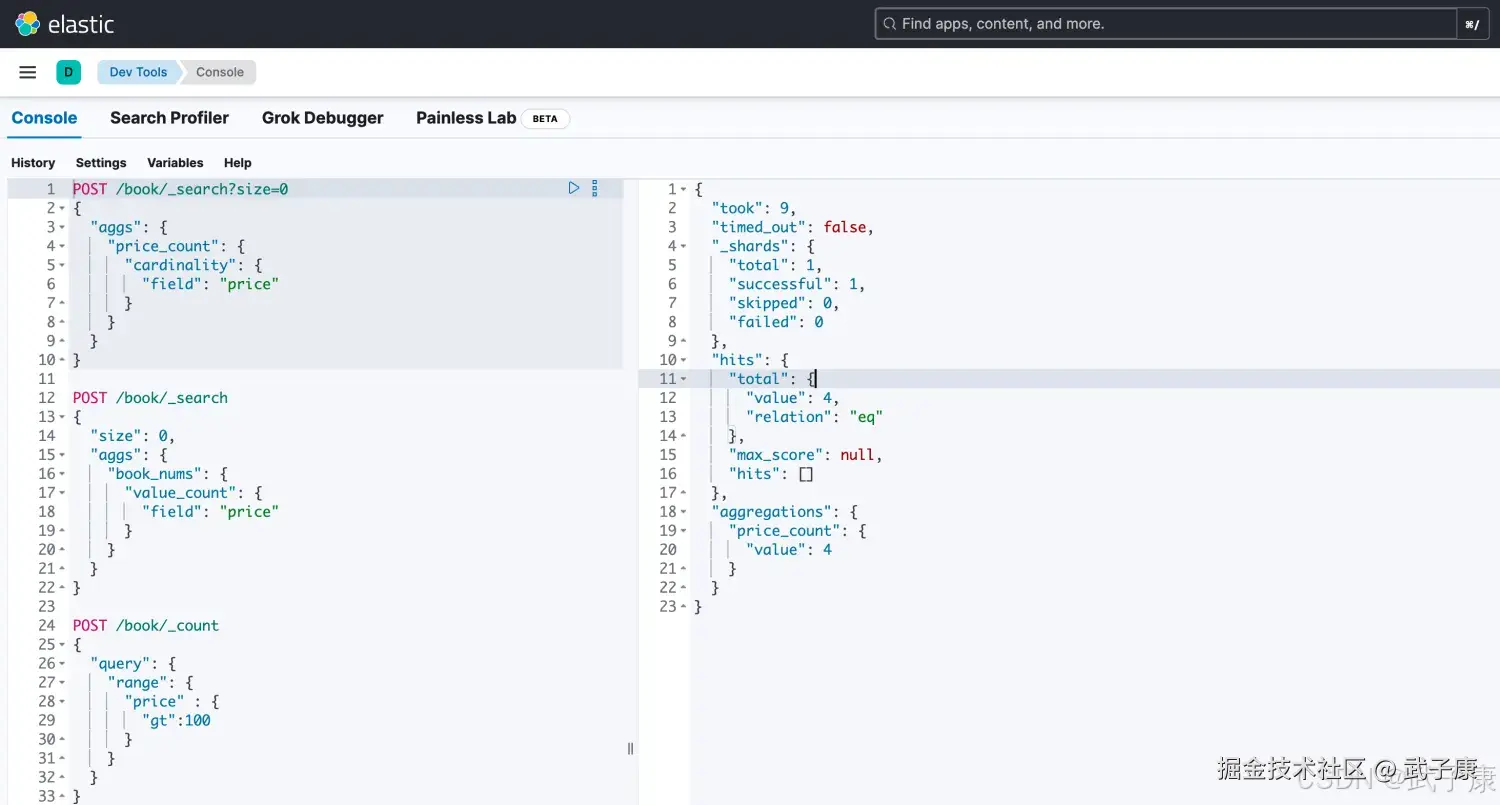Collapse "aggregations" on response line 18

coord(684,512)
